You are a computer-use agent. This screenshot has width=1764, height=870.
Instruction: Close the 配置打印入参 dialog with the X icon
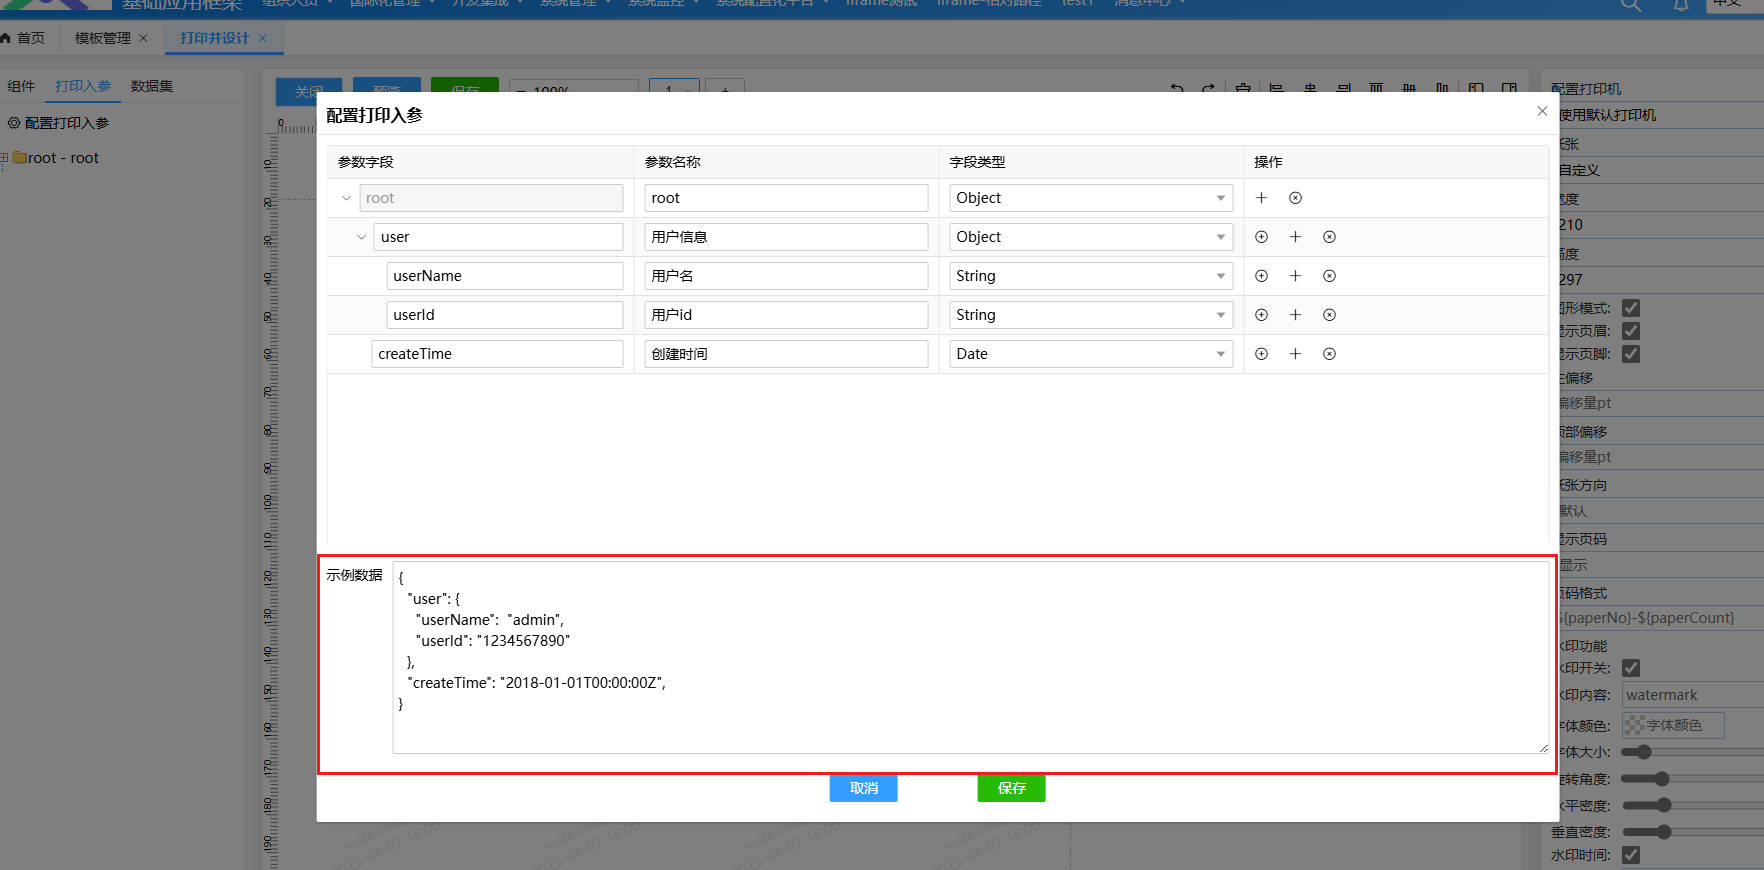click(x=1541, y=111)
